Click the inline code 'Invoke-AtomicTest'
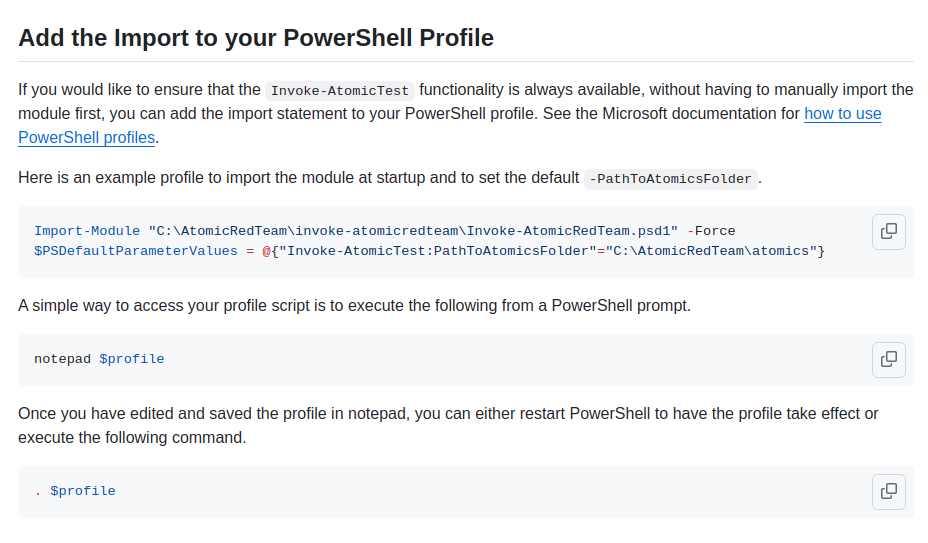This screenshot has height=543, width=928. (340, 90)
